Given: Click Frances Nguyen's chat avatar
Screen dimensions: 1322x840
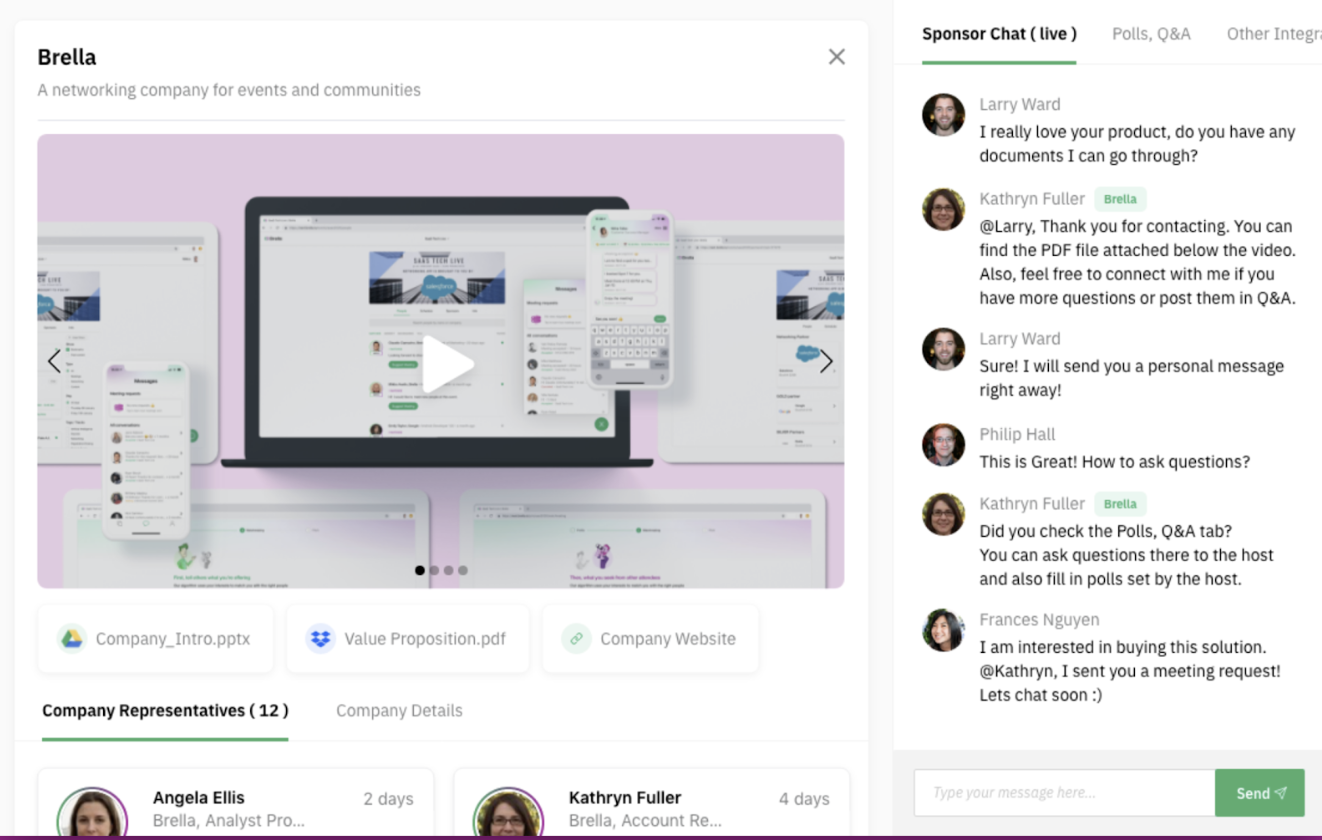Looking at the screenshot, I should pos(943,630).
